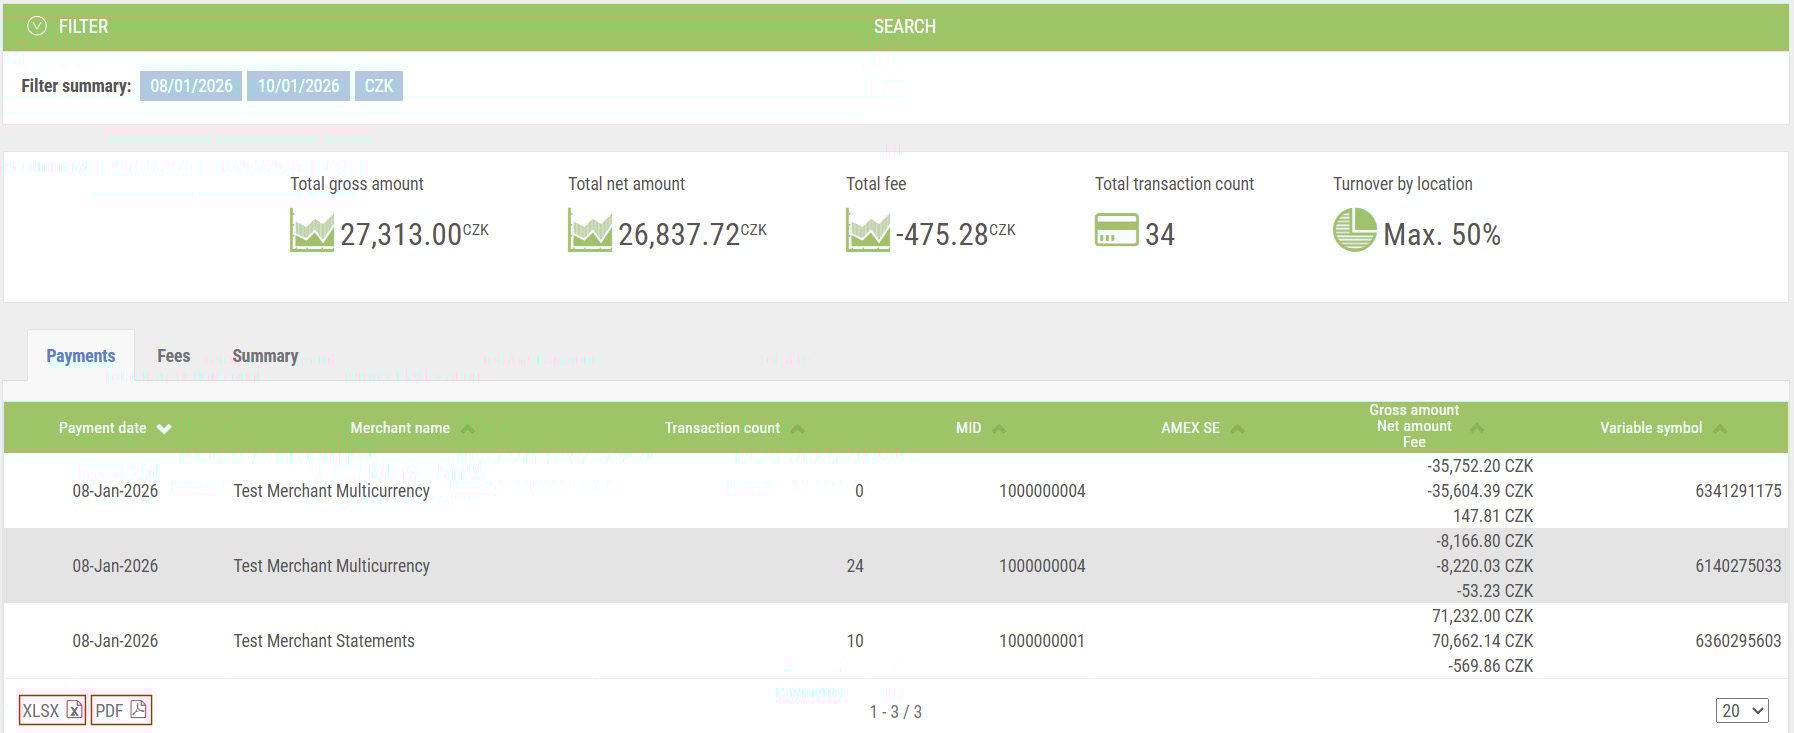This screenshot has height=733, width=1794.
Task: Click the pagination text 1 - 3 / 3
Action: [895, 712]
